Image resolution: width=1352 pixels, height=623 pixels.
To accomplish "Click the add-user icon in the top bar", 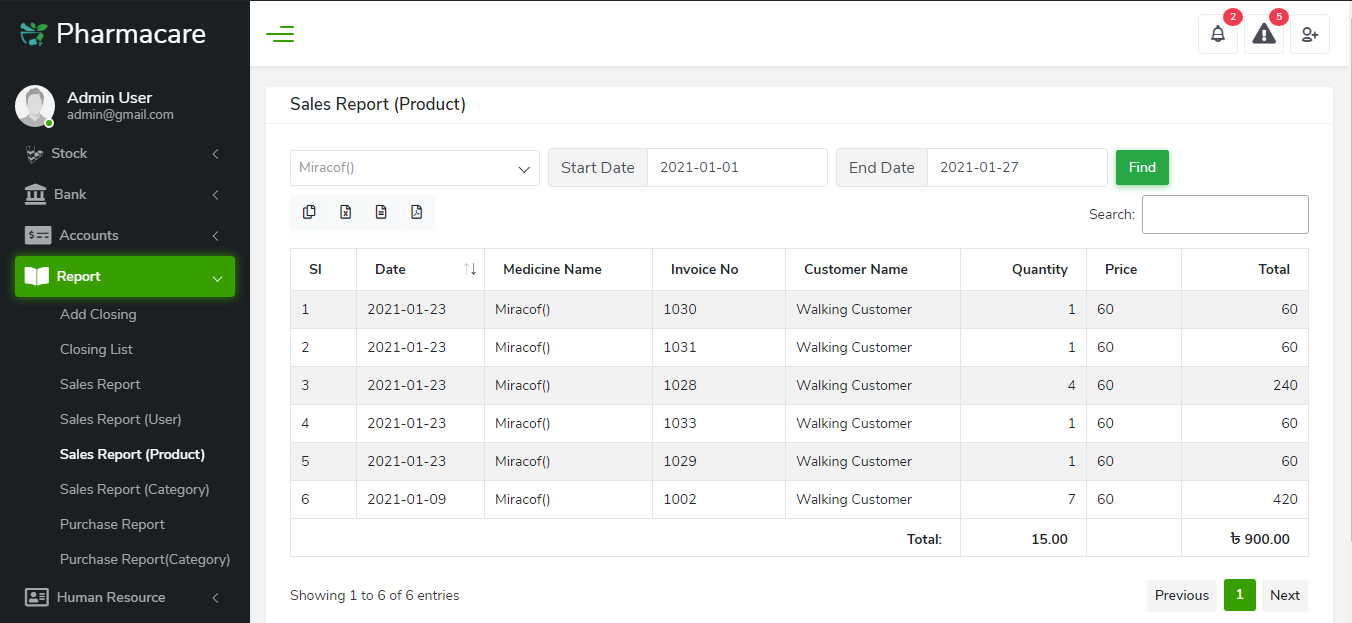I will click(x=1309, y=33).
